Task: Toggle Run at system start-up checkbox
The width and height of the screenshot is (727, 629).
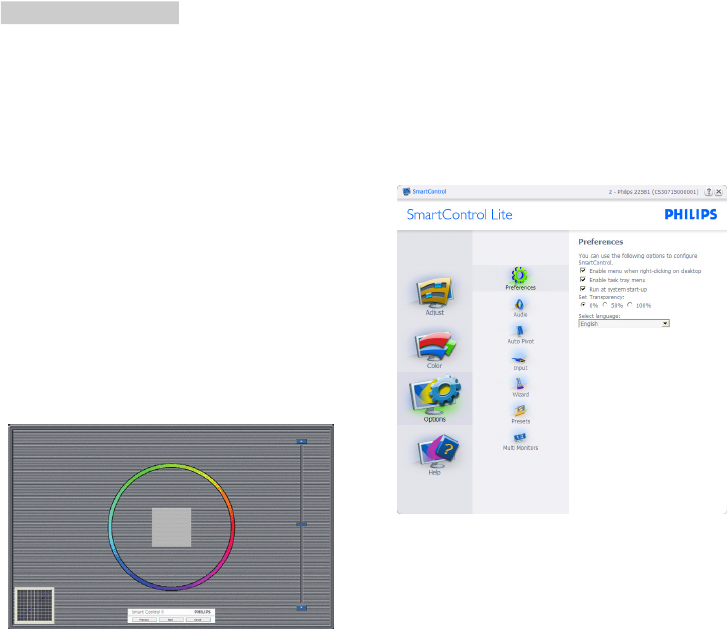Action: pyautogui.click(x=583, y=289)
